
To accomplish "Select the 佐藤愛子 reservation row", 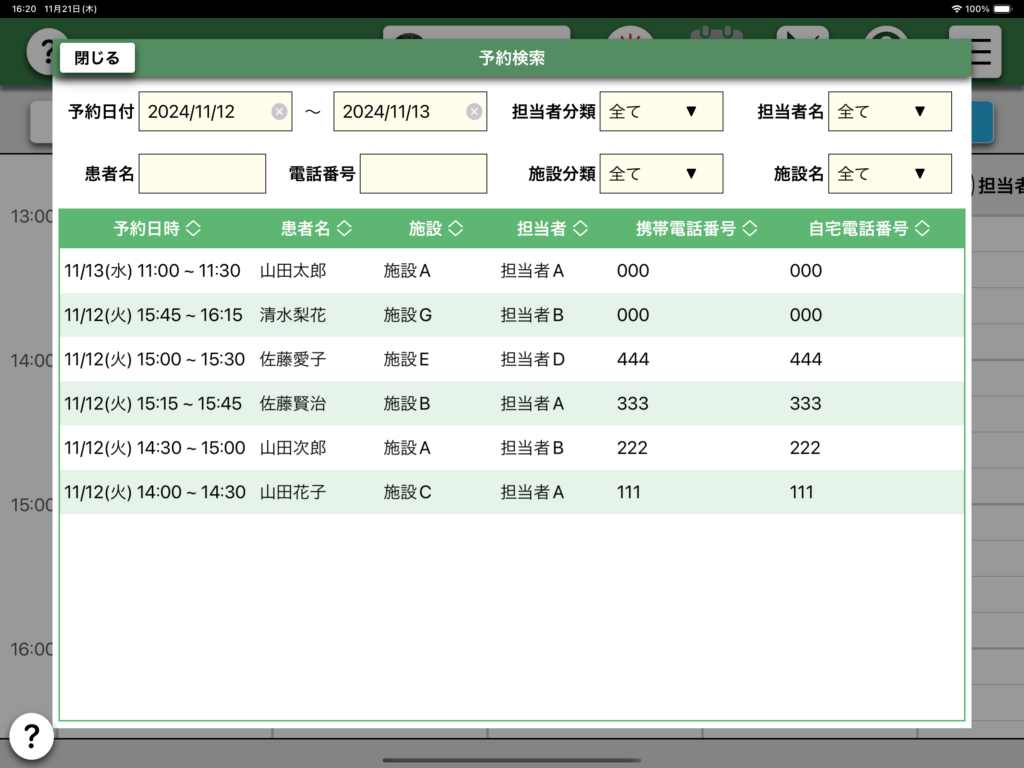I will click(x=511, y=359).
